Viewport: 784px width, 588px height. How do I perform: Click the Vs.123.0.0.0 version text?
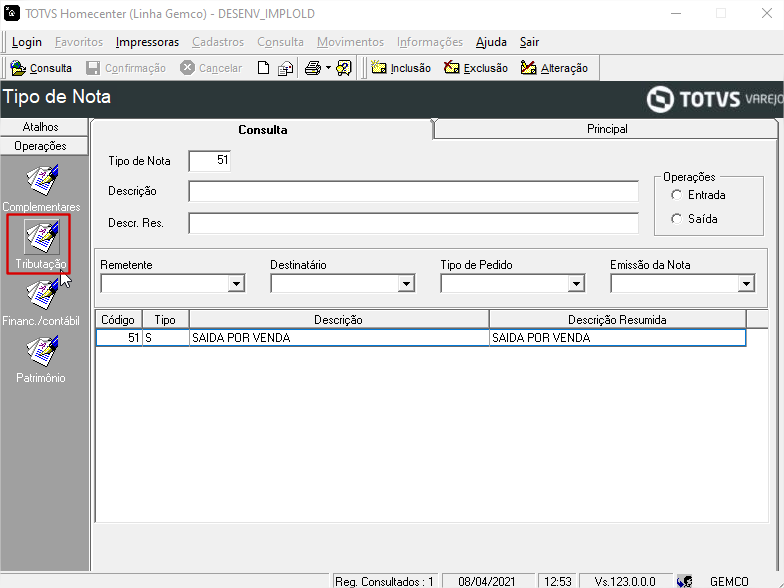click(x=625, y=582)
